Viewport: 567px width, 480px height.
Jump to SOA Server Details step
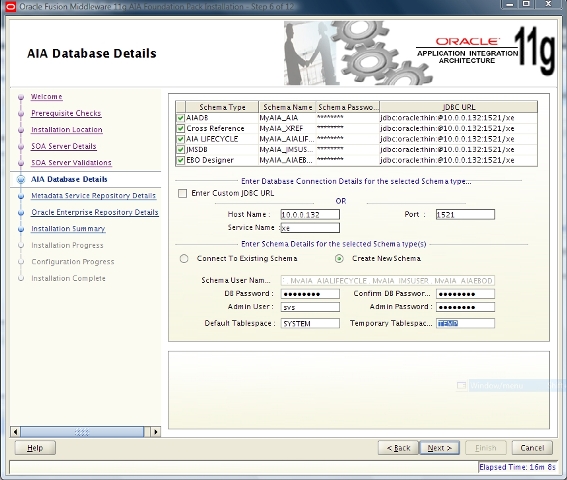64,146
